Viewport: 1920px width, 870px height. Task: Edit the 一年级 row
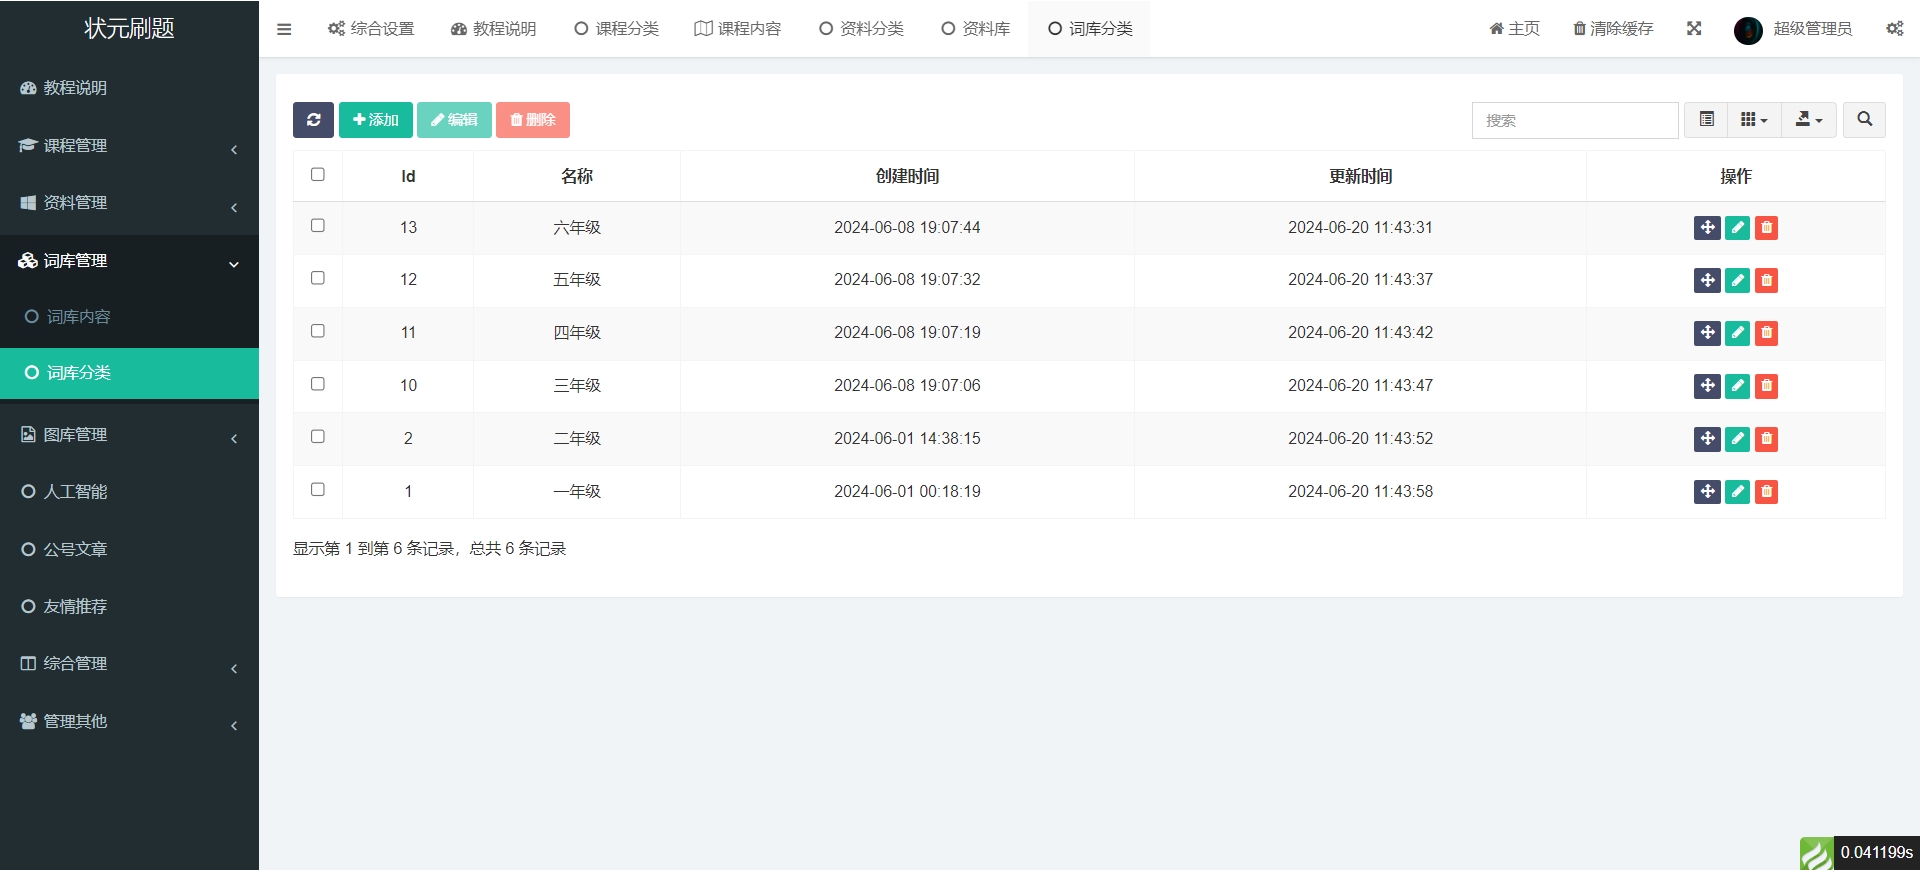(x=1738, y=492)
